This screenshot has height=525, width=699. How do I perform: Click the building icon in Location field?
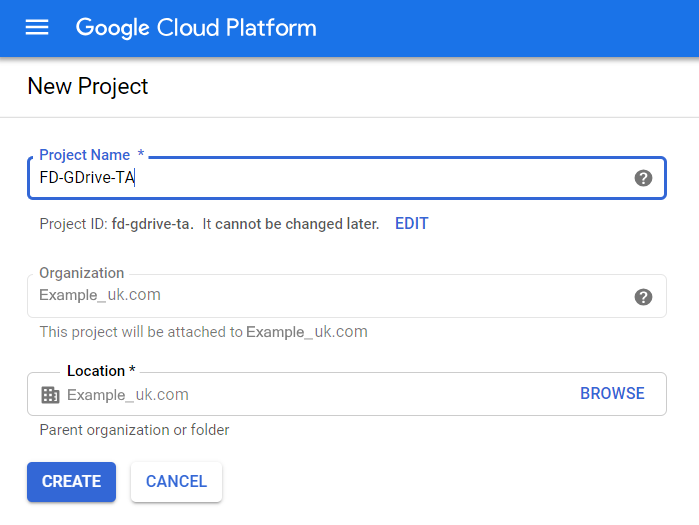50,395
